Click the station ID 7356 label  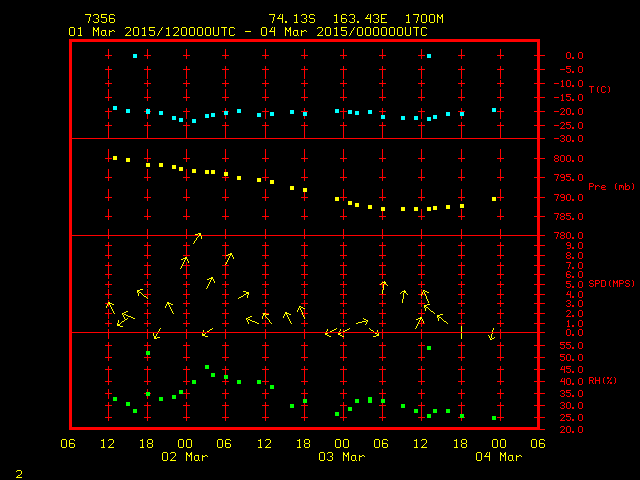(101, 19)
